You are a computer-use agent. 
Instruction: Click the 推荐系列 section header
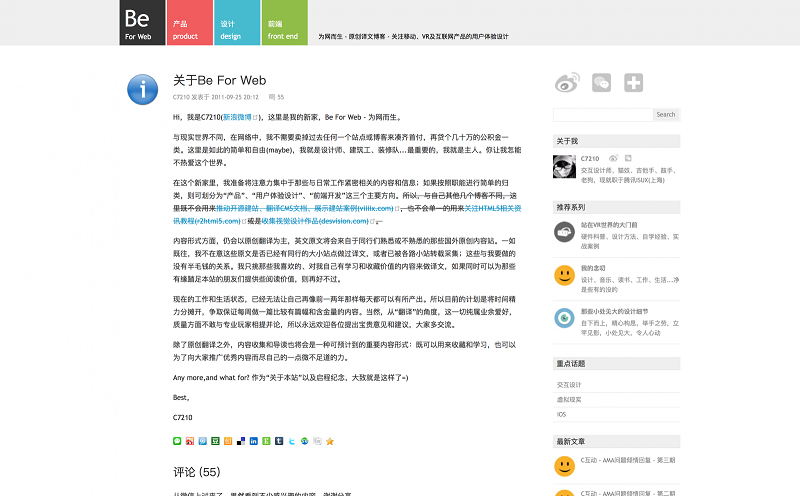point(616,207)
